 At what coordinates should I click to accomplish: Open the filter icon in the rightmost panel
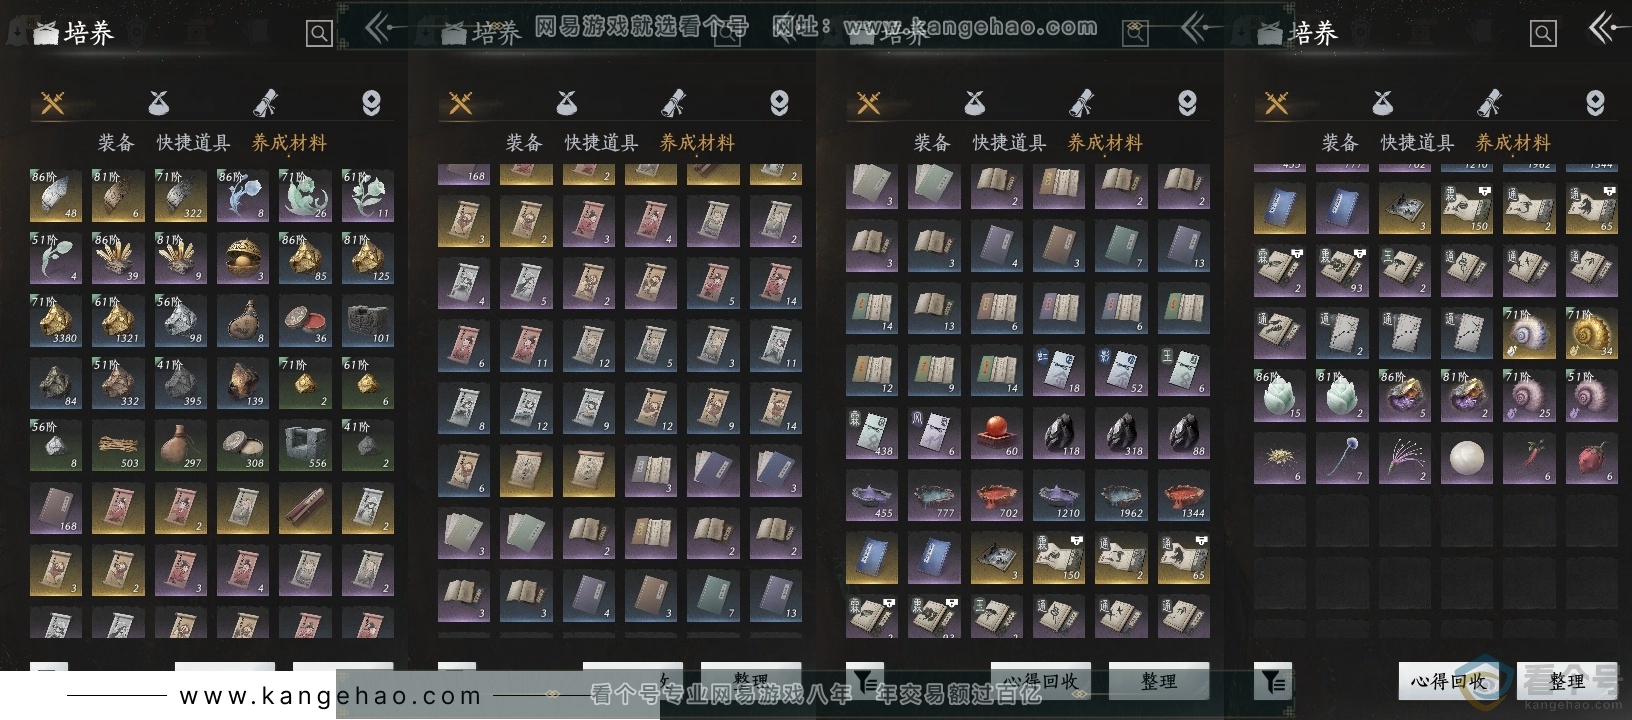pyautogui.click(x=1273, y=681)
